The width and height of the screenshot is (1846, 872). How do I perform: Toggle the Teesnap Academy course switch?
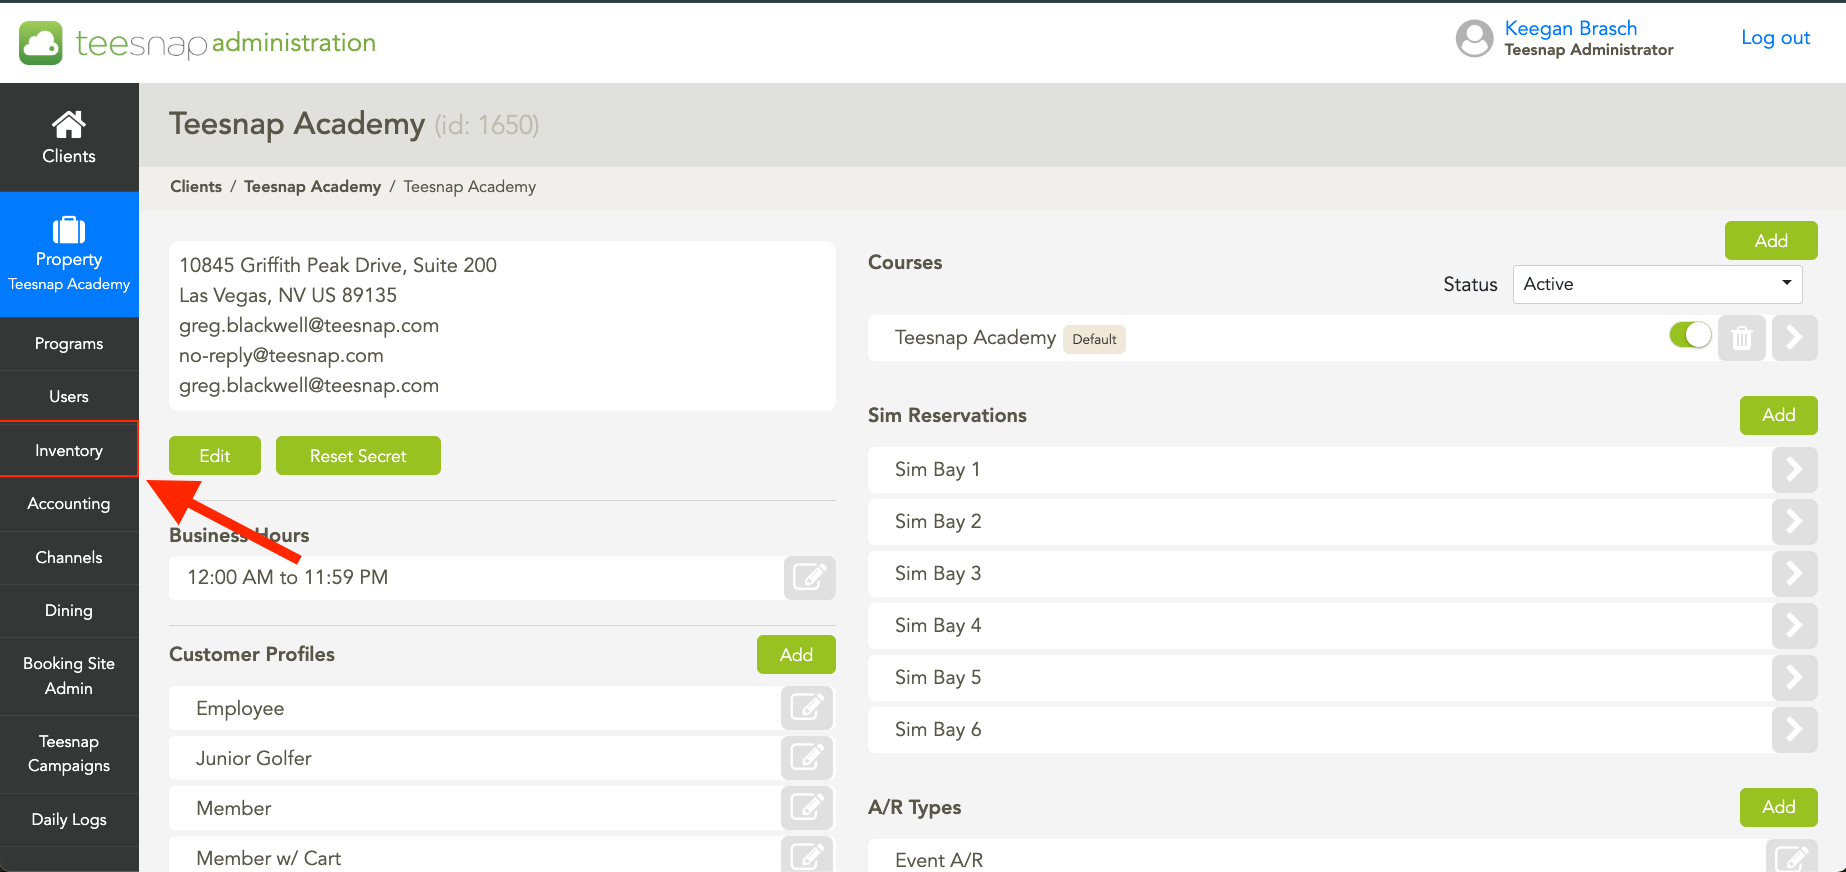[1690, 335]
